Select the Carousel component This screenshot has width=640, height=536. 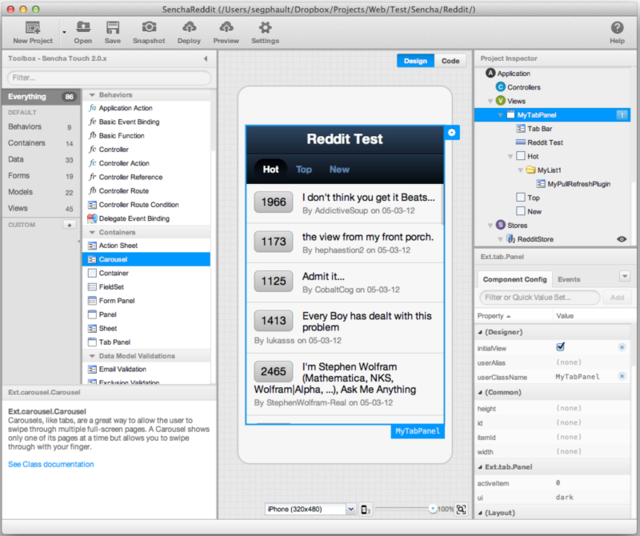[147, 259]
